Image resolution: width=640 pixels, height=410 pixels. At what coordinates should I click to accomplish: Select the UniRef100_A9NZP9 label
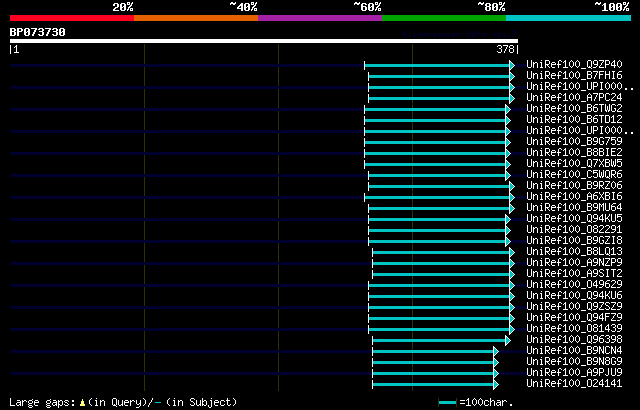(x=574, y=263)
